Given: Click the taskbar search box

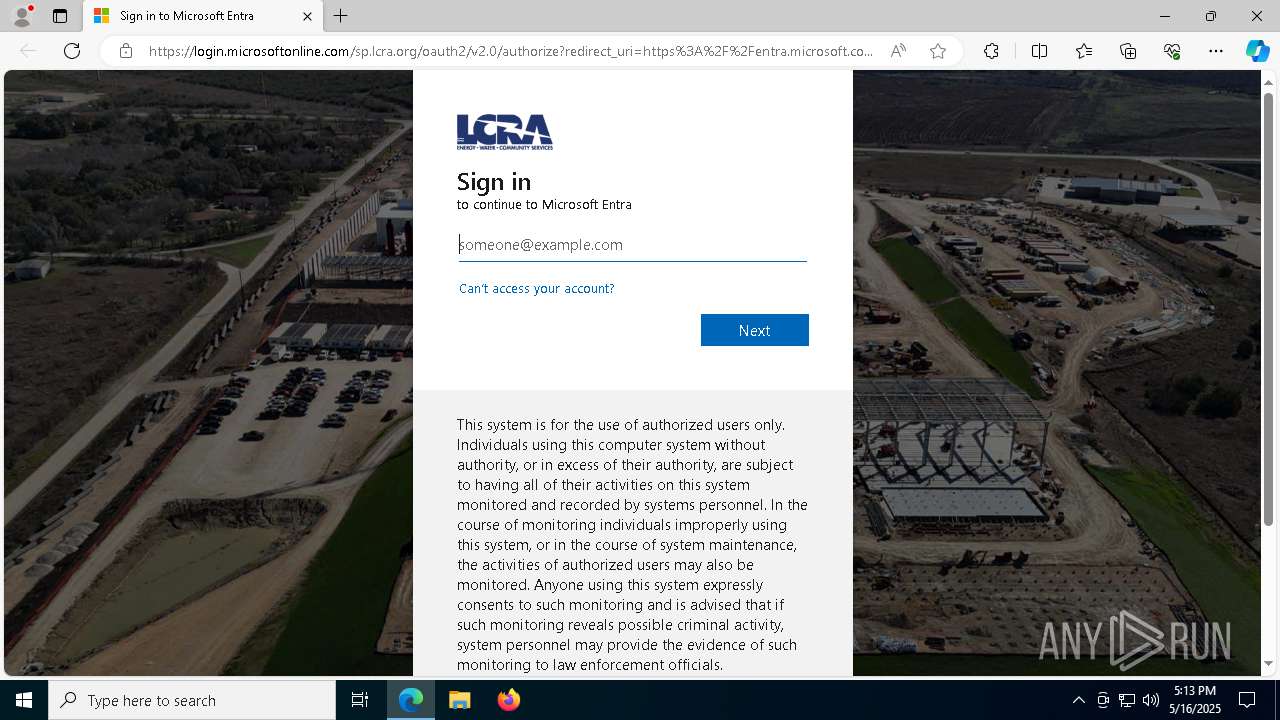Looking at the screenshot, I should tap(192, 700).
